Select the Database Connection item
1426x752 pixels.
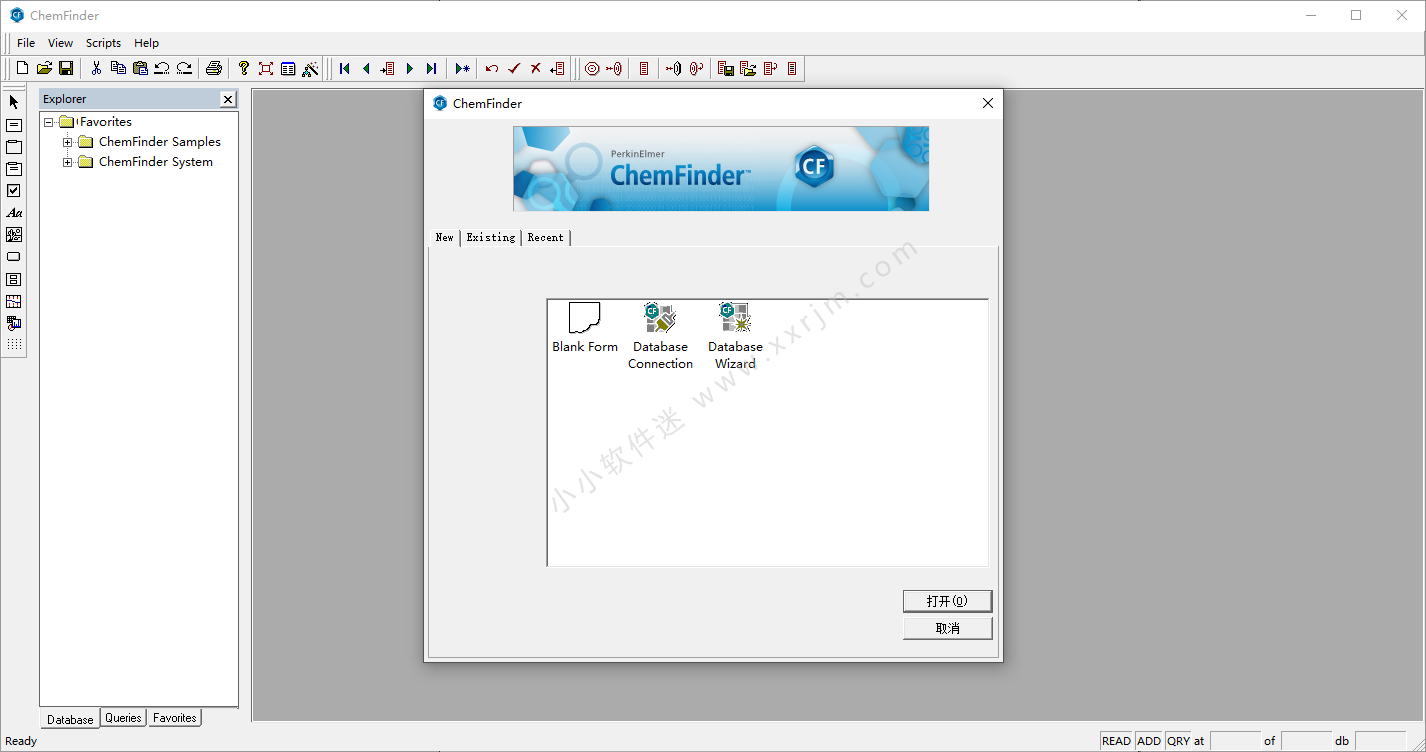tap(660, 337)
